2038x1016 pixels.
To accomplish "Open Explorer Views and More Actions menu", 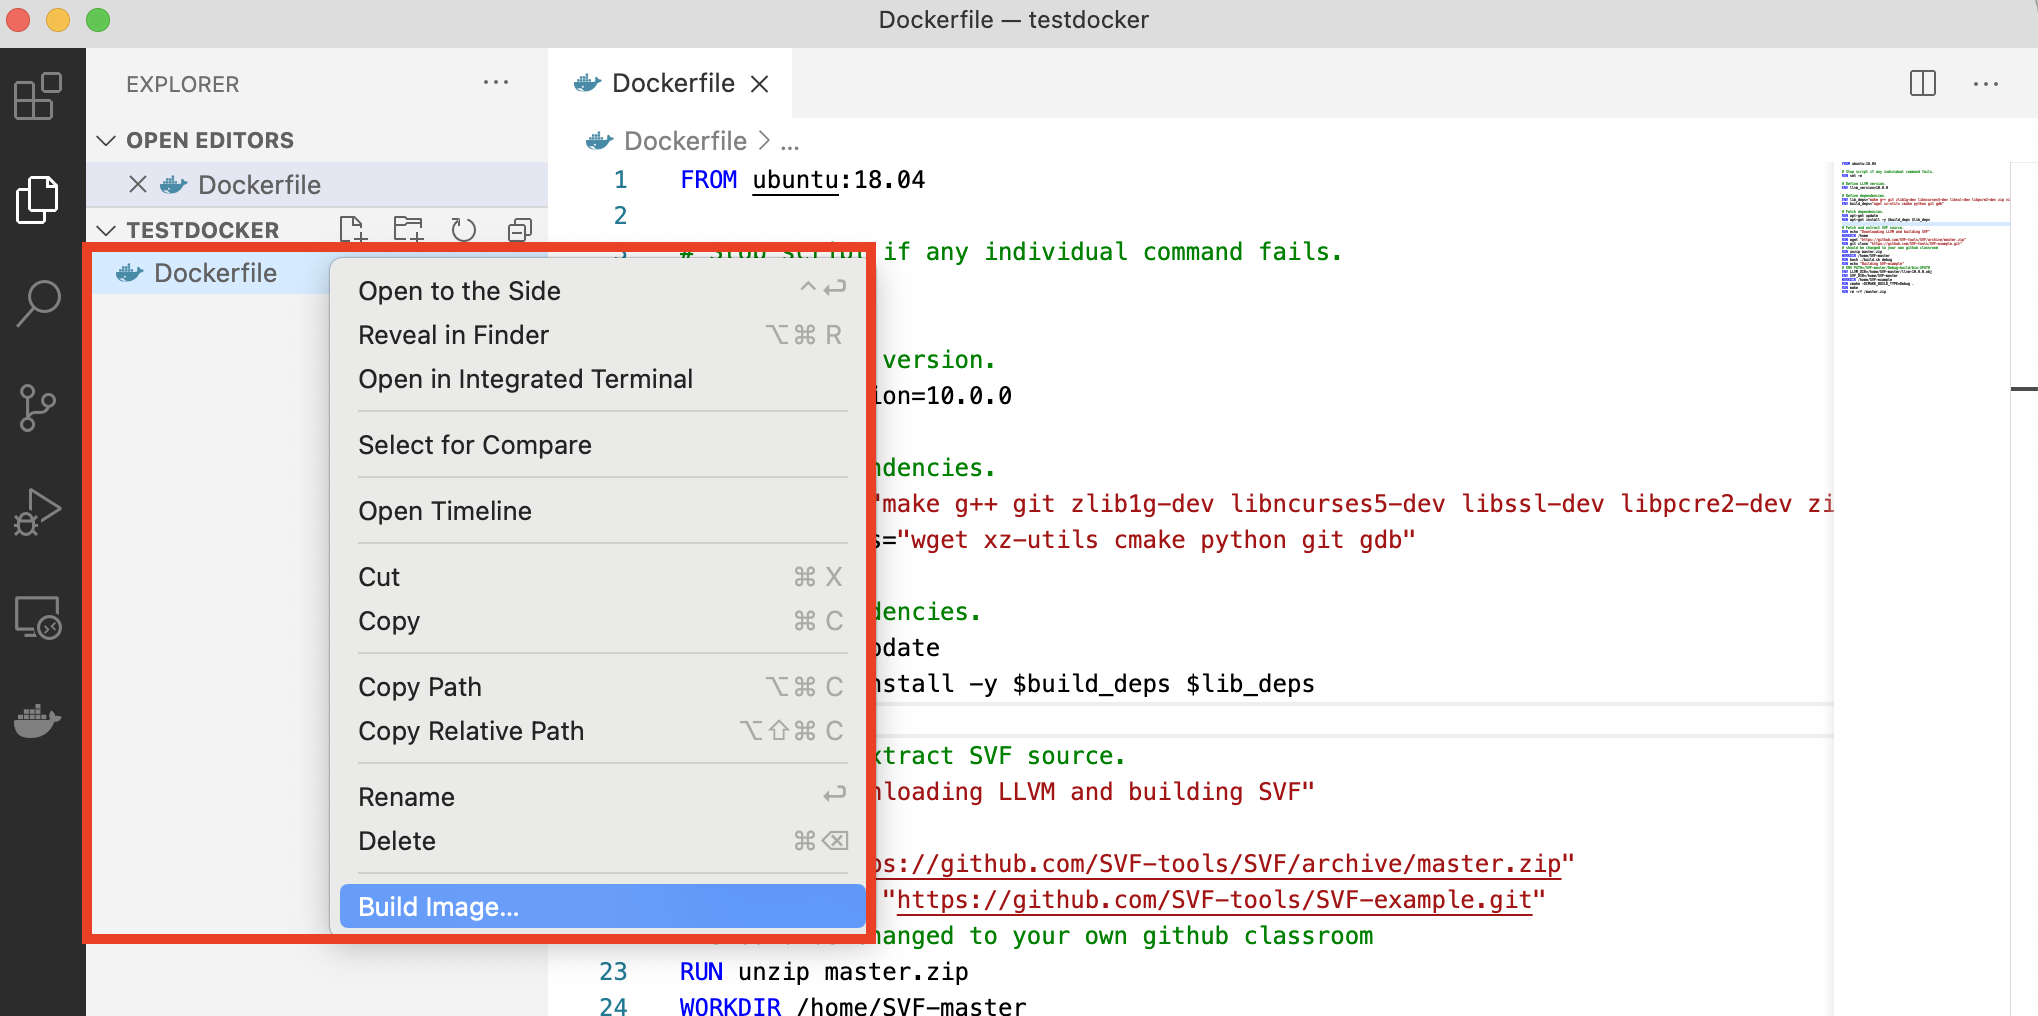I will tap(496, 82).
